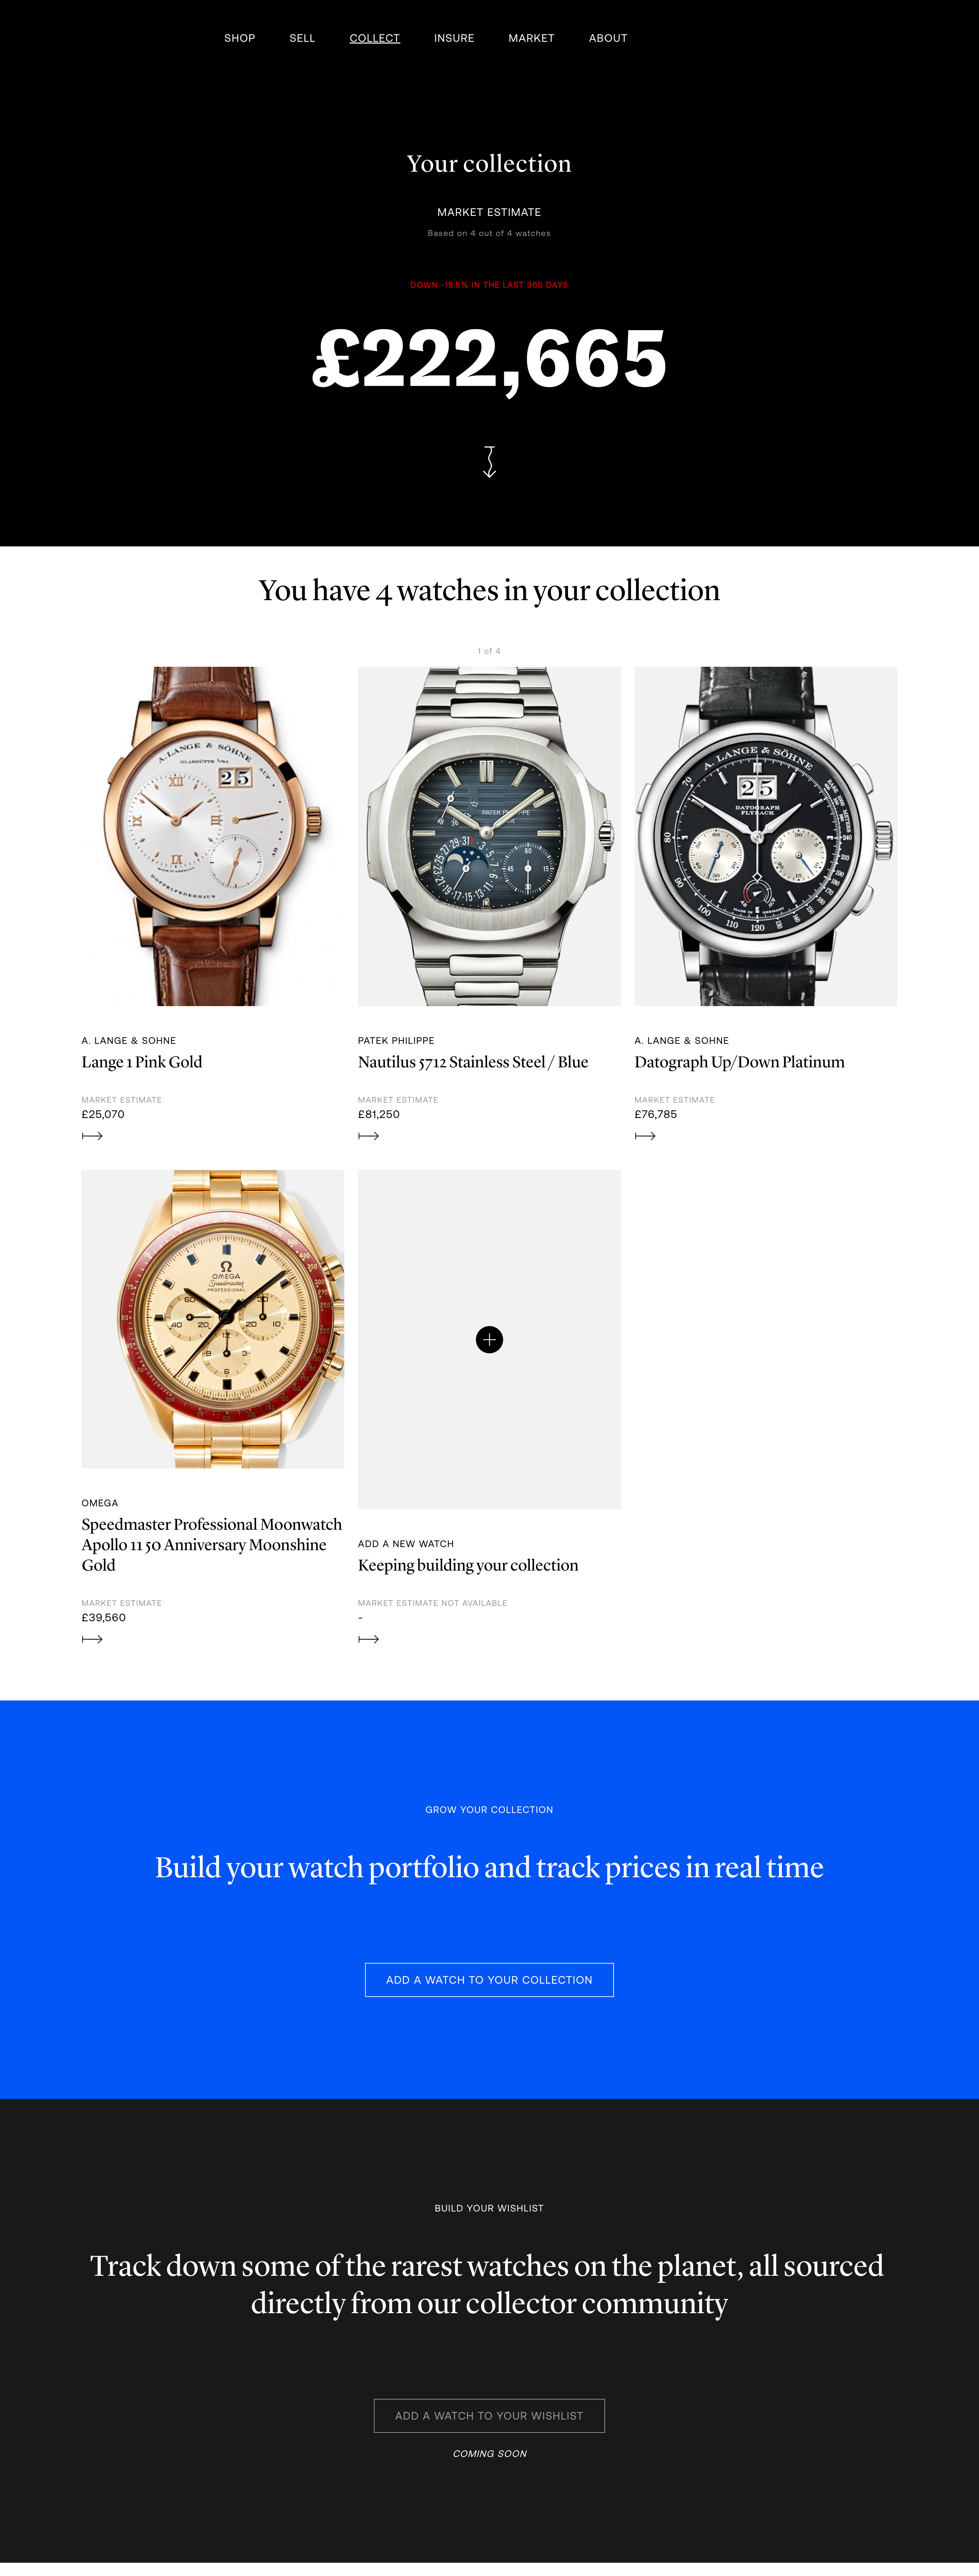
Task: Click the arrow under Keeping building your collection
Action: pos(368,1639)
